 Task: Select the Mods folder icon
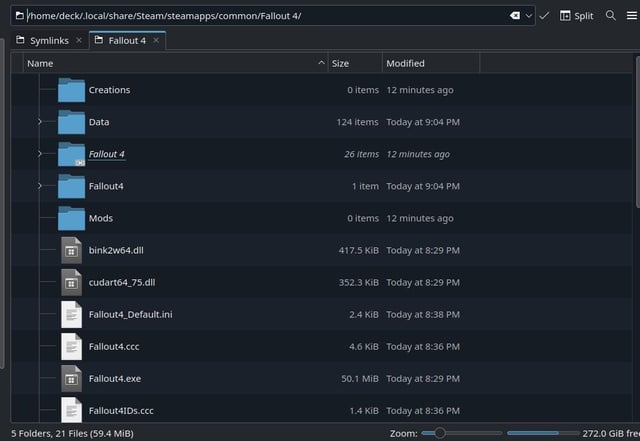coord(71,218)
